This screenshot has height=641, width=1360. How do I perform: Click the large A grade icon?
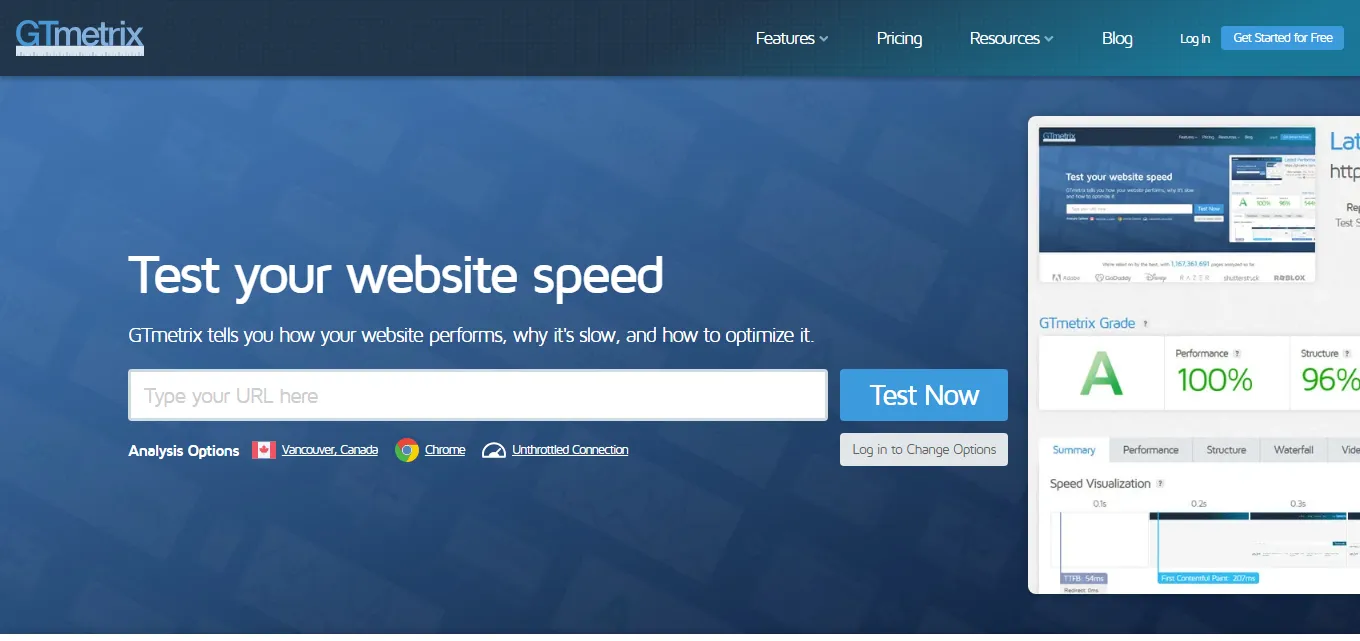coord(1102,375)
